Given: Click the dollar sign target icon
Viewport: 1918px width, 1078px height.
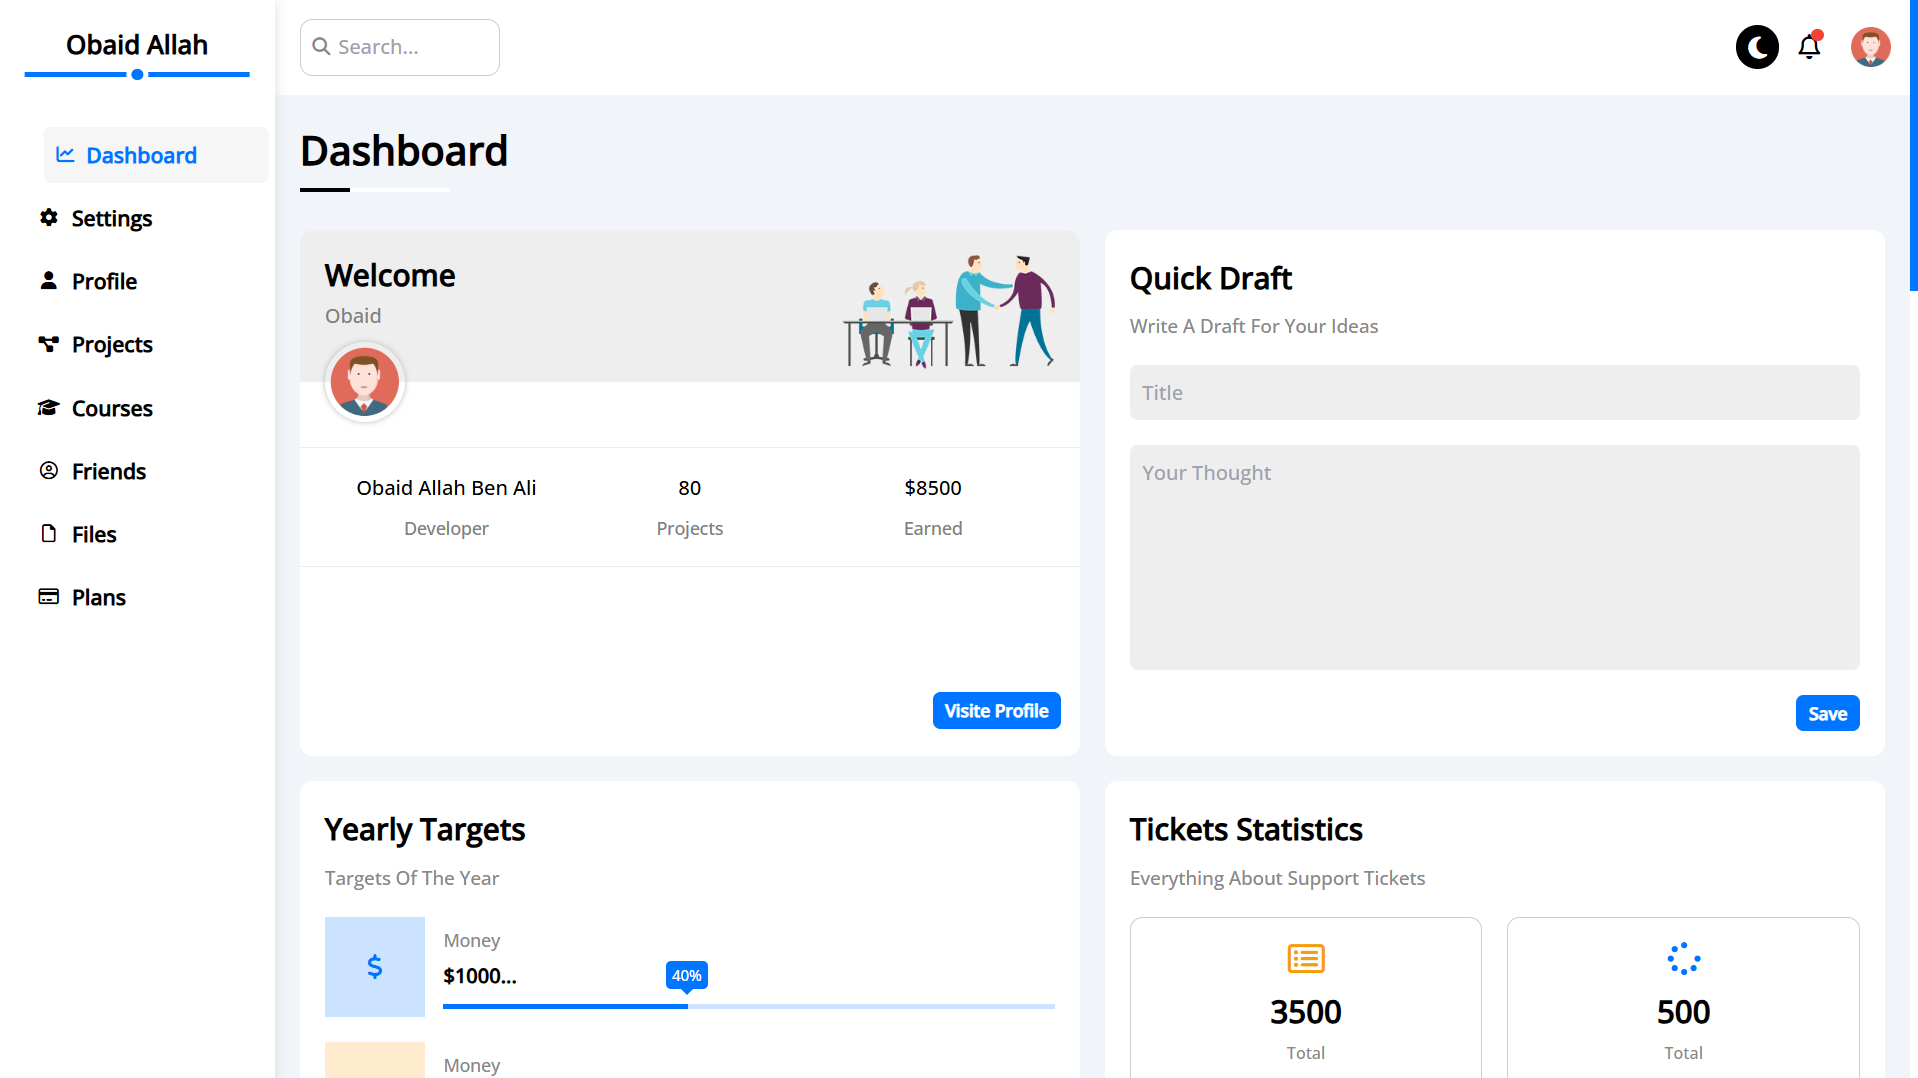Looking at the screenshot, I should tap(375, 967).
